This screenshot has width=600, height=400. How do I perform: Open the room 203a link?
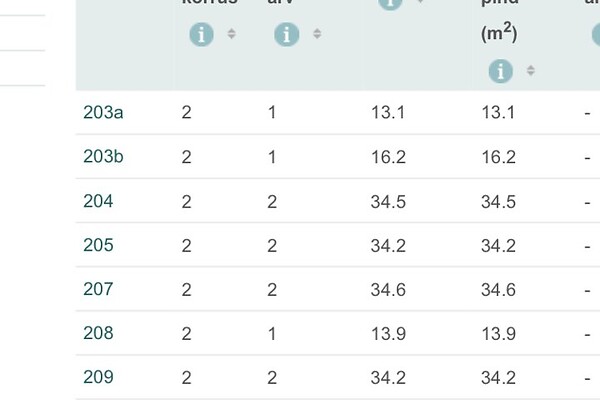pos(103,112)
